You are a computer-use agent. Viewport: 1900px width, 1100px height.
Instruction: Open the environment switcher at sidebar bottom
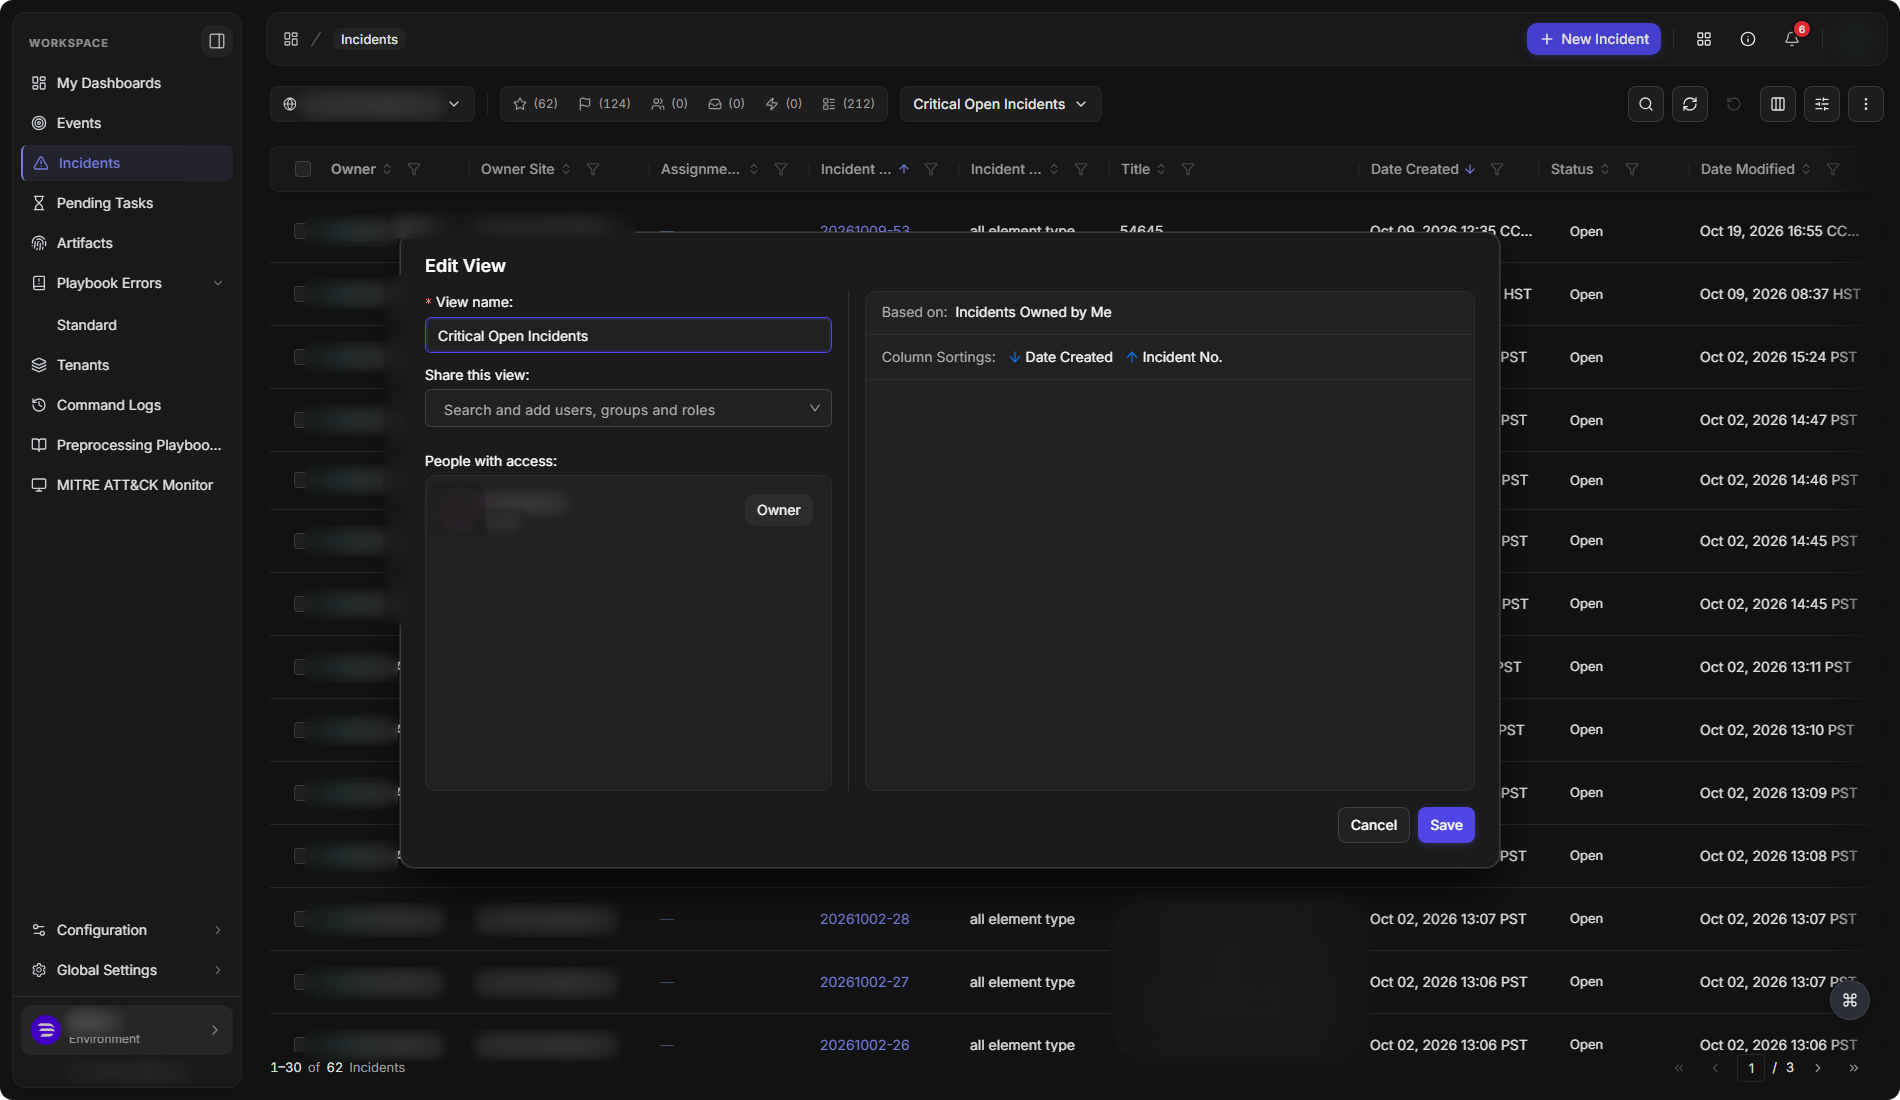coord(126,1030)
